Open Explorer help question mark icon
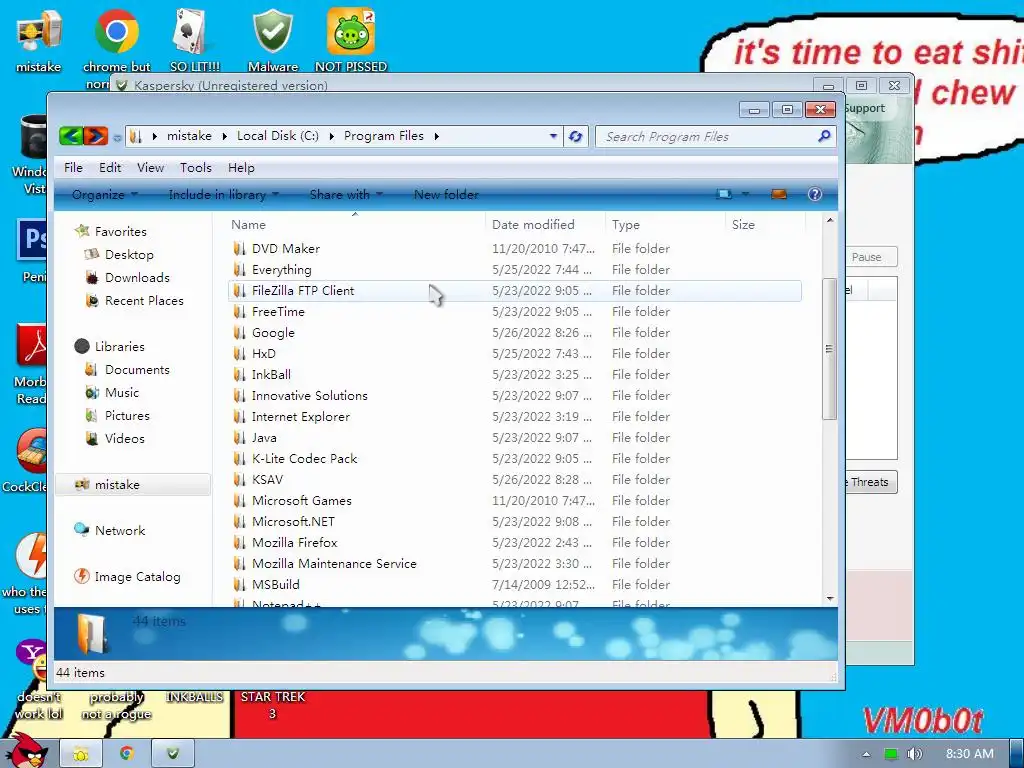Image resolution: width=1024 pixels, height=768 pixels. pyautogui.click(x=814, y=194)
